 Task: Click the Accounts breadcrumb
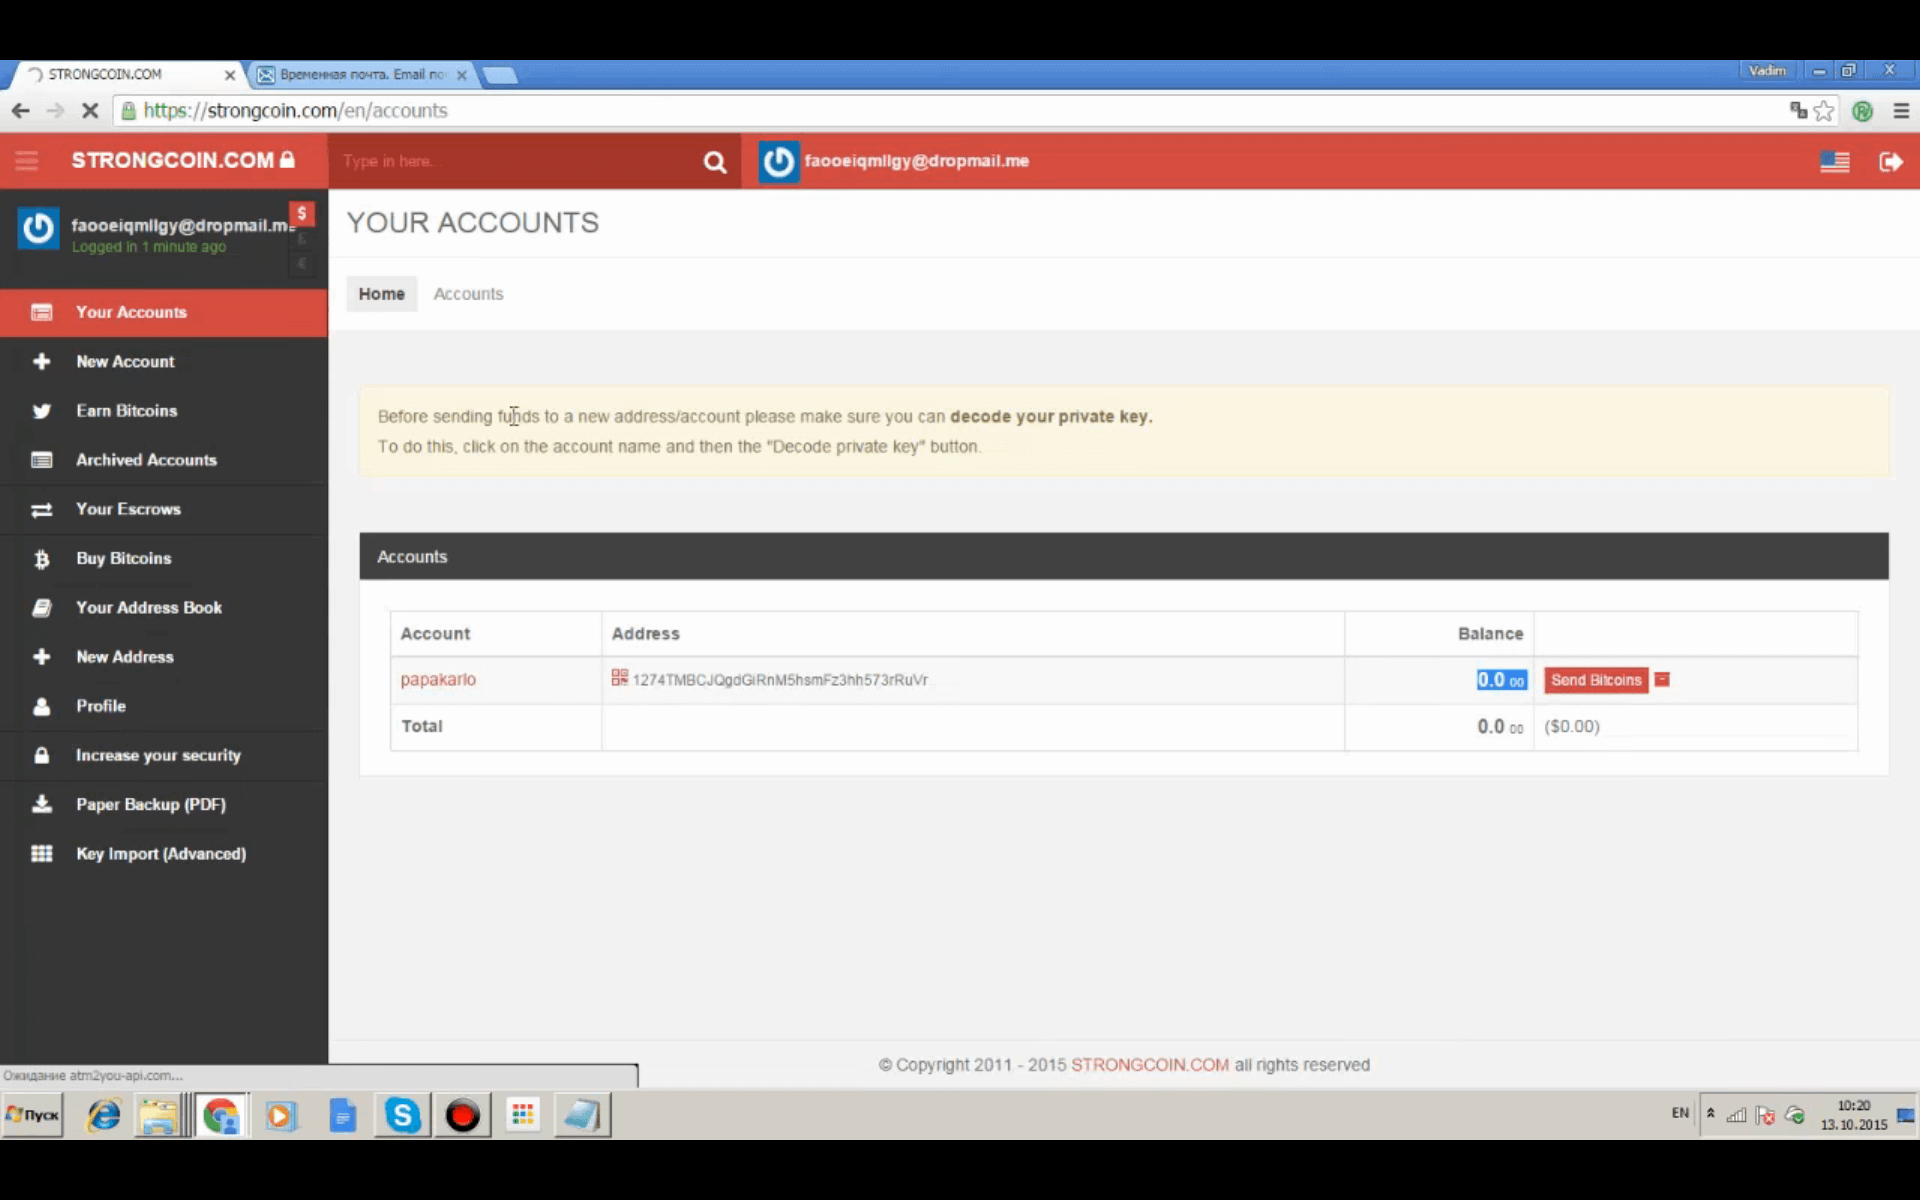(468, 294)
